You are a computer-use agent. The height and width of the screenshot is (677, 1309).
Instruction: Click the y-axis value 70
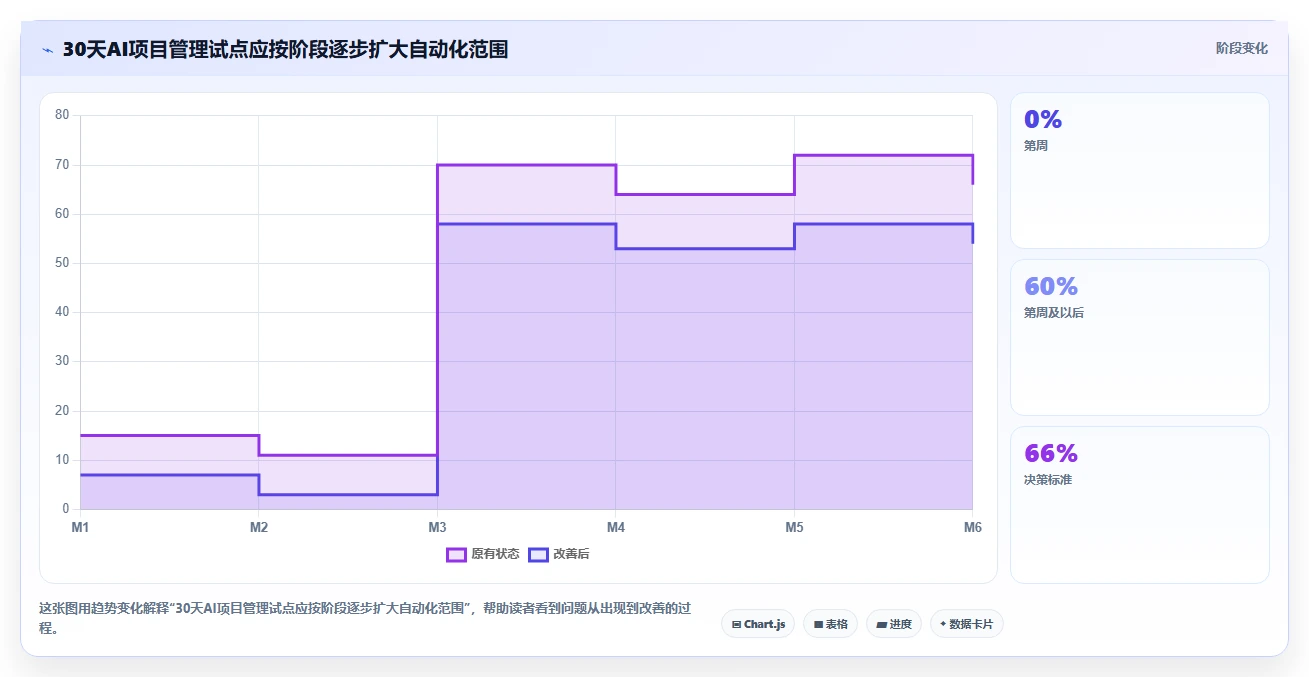tap(62, 164)
